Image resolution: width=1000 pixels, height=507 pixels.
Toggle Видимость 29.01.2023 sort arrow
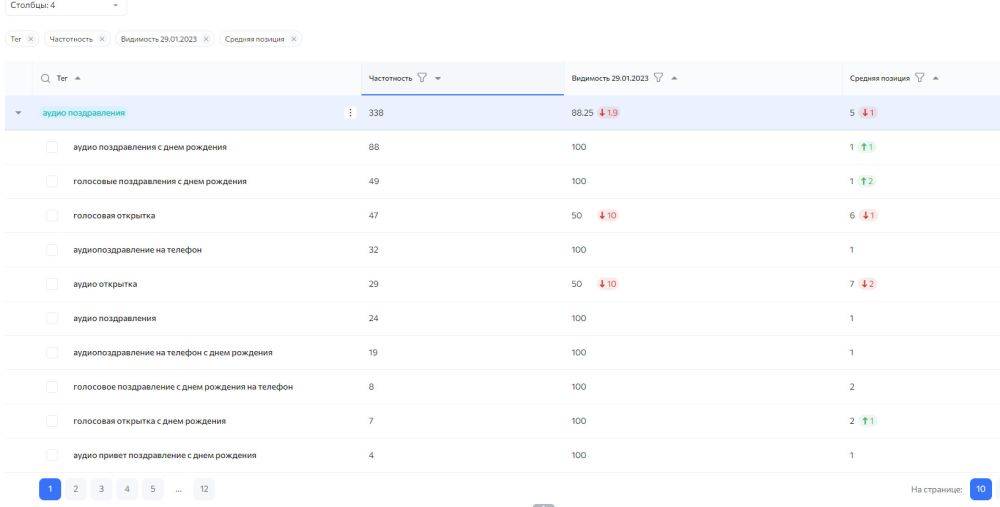point(675,78)
